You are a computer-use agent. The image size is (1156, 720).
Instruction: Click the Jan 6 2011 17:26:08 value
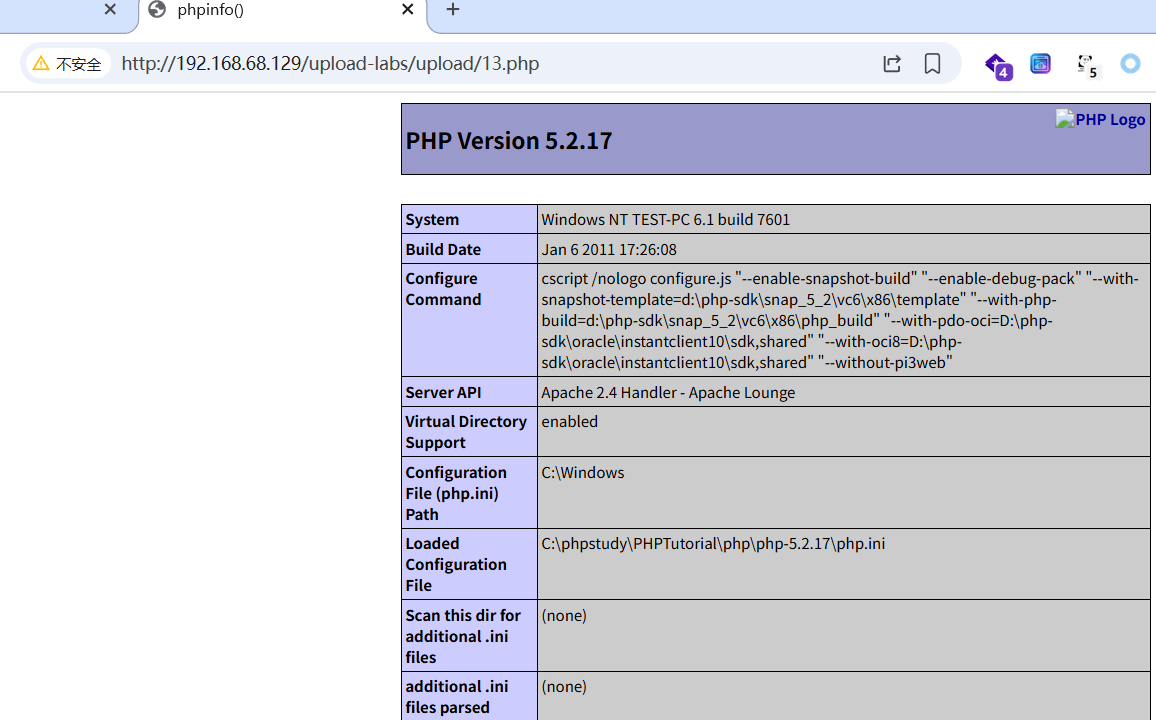click(x=609, y=250)
